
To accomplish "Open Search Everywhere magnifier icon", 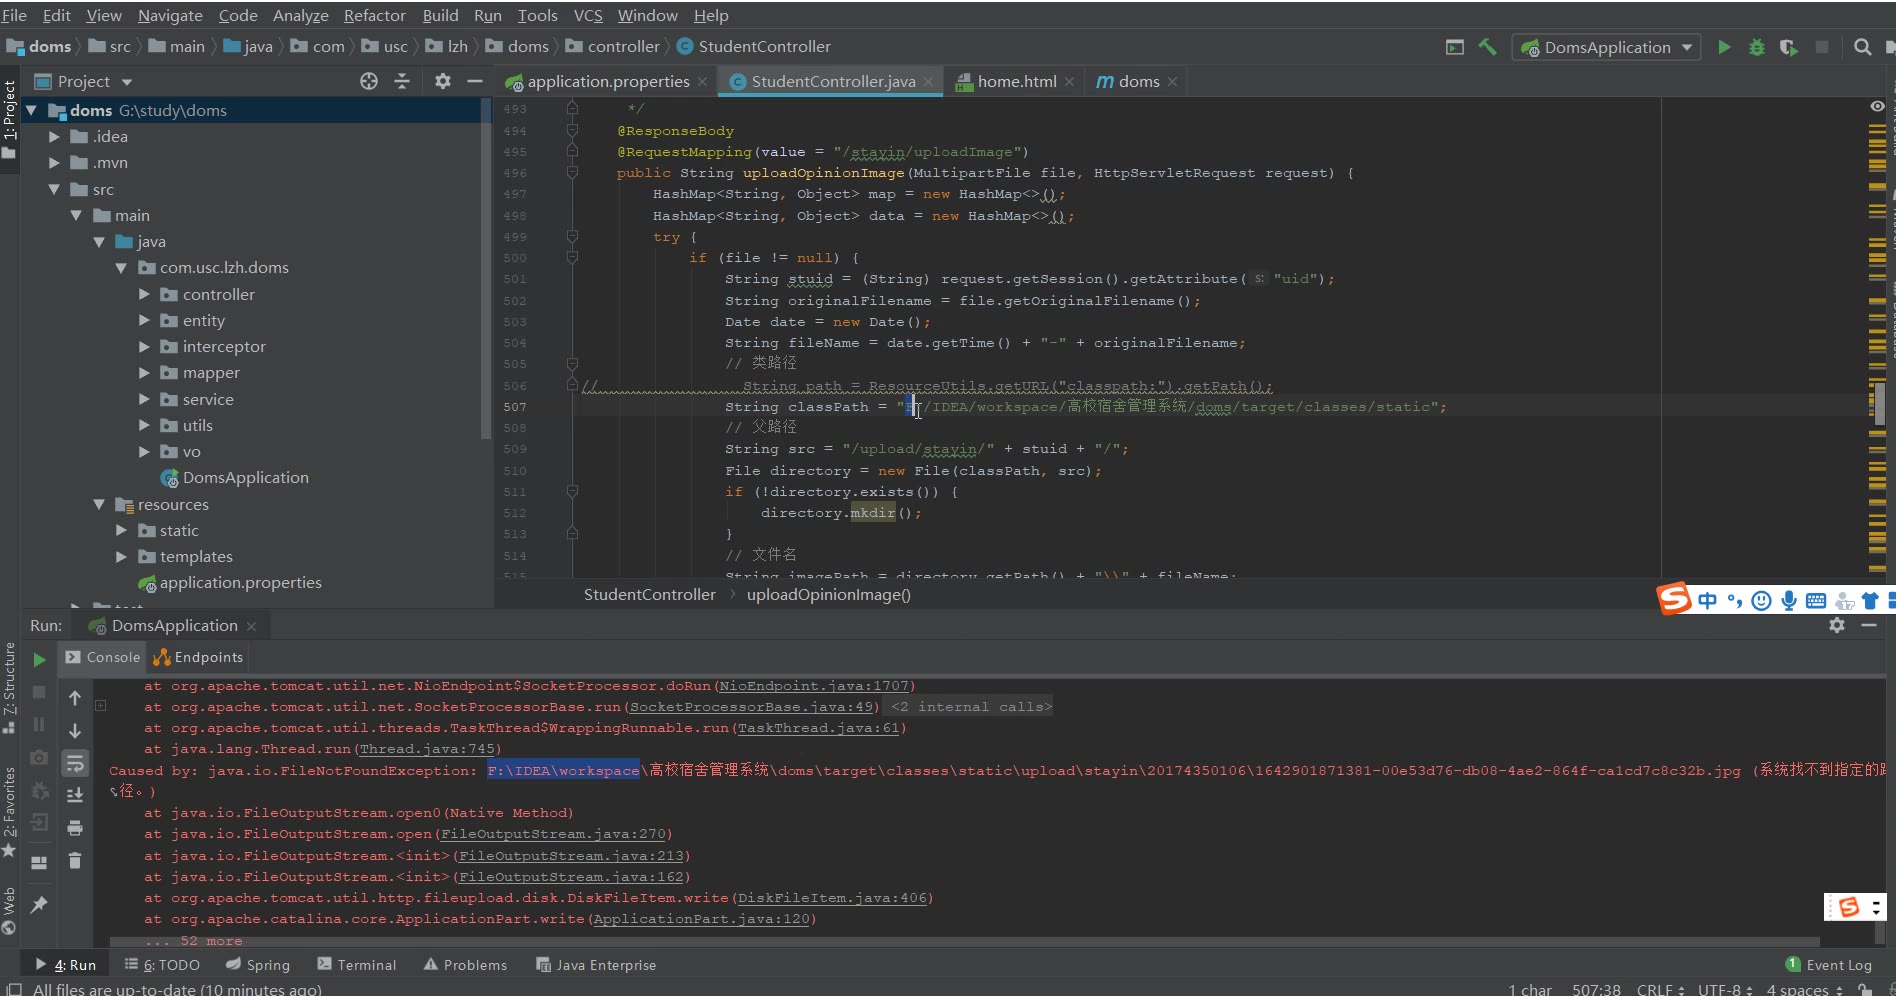I will [1862, 47].
